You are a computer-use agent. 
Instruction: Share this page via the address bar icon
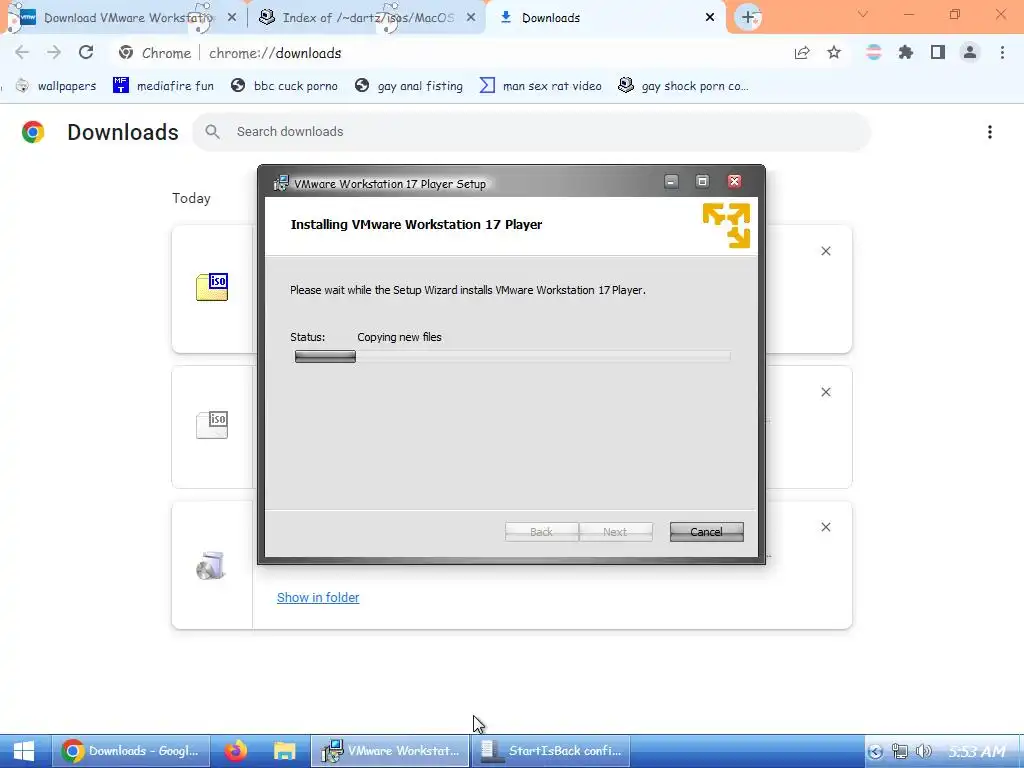pyautogui.click(x=802, y=53)
